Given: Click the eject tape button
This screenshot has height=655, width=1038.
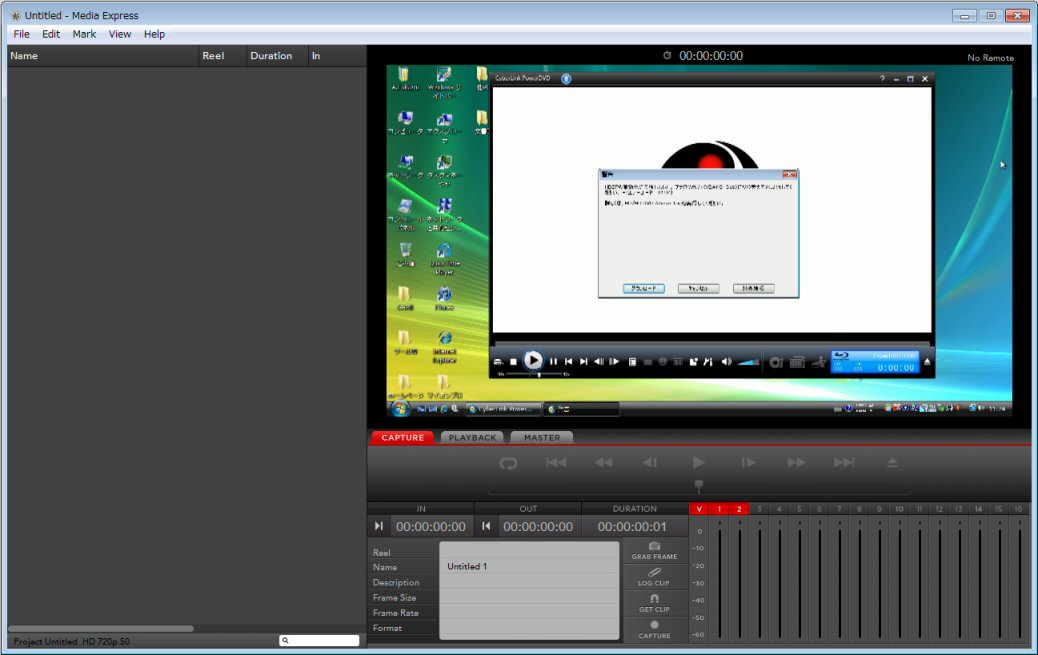Looking at the screenshot, I should coord(892,462).
